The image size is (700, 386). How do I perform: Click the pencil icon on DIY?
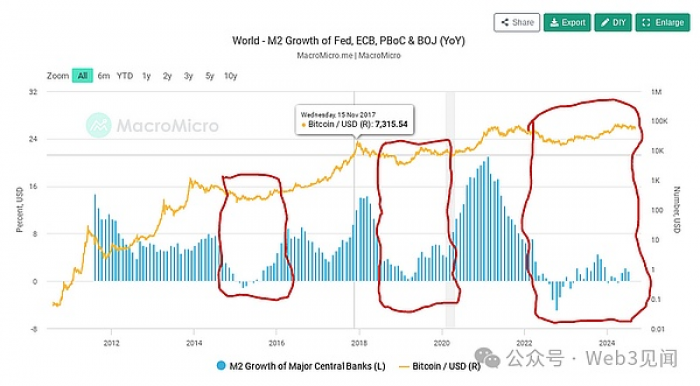[605, 22]
